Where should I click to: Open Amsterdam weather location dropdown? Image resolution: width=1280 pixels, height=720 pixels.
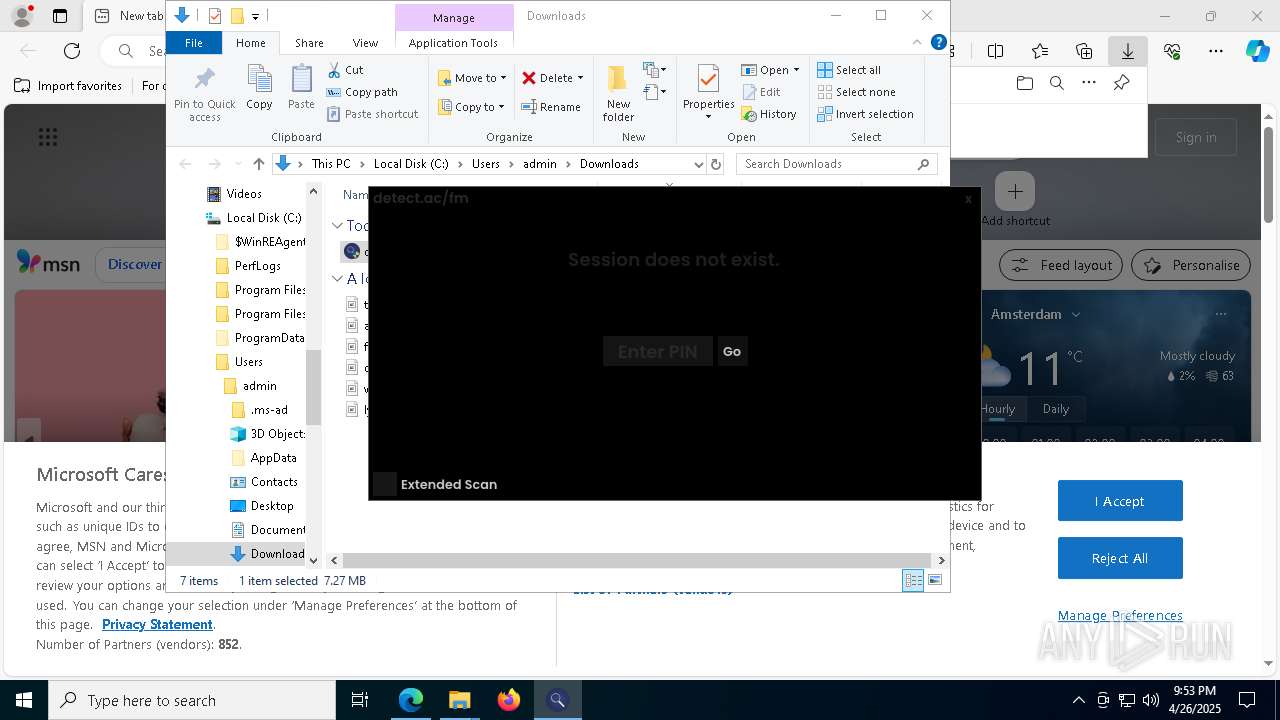1076,314
